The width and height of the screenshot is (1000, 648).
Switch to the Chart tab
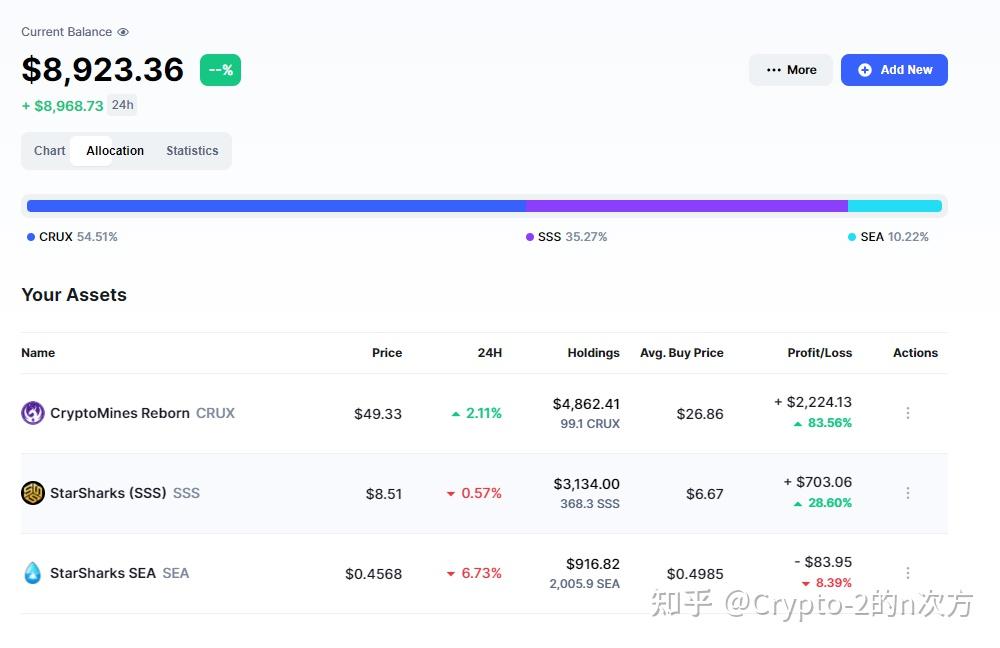point(49,151)
